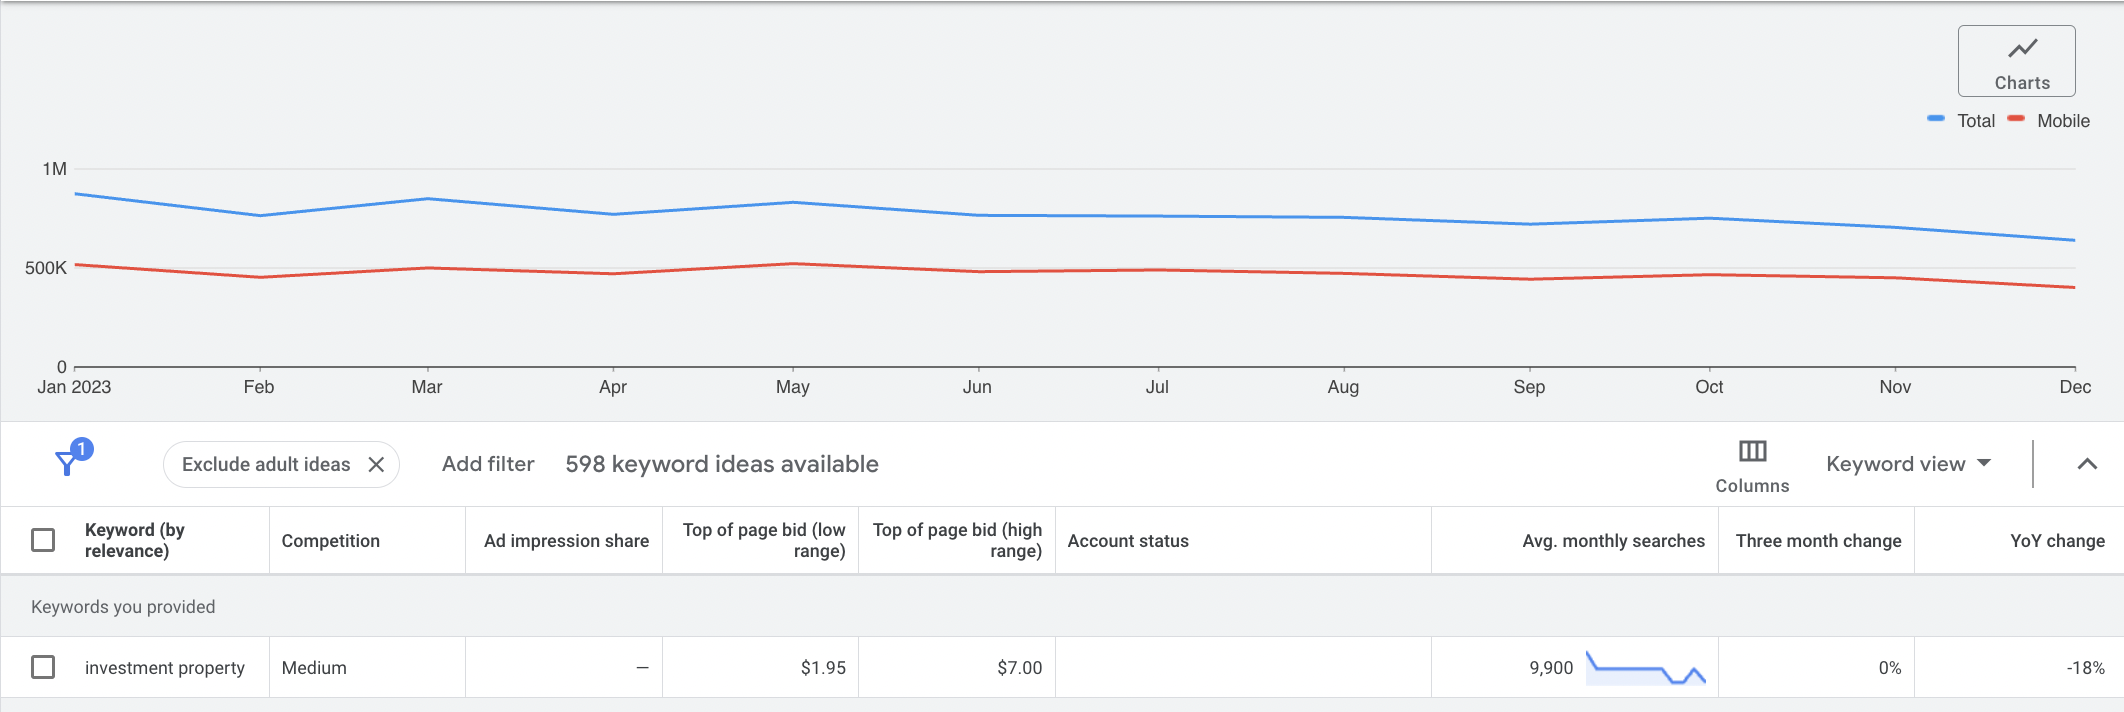Viewport: 2124px width, 712px height.
Task: Click the Total legend label
Action: pos(1976,121)
